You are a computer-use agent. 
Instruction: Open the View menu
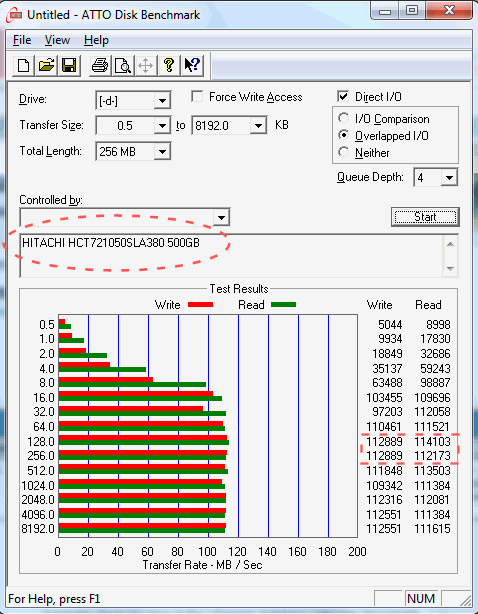pos(57,40)
